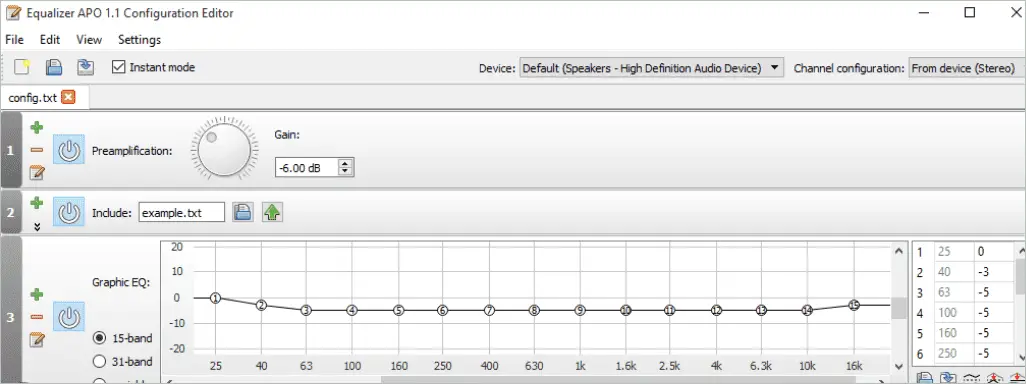Click the EQ graph vertical scroll-up arrow
The height and width of the screenshot is (384, 1026).
pyautogui.click(x=899, y=251)
